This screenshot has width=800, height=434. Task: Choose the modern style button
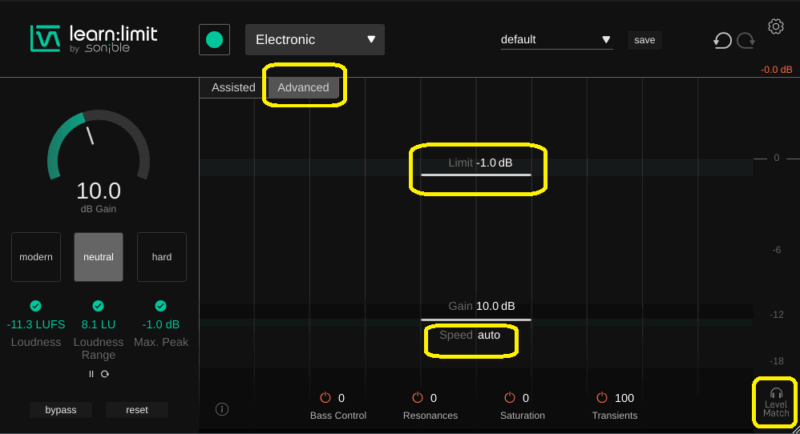pos(36,257)
